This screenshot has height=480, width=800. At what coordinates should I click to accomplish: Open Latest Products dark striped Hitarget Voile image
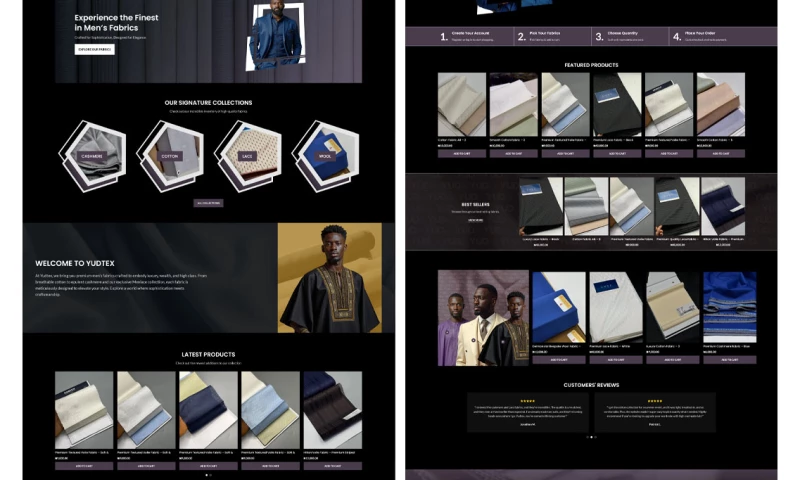point(333,410)
